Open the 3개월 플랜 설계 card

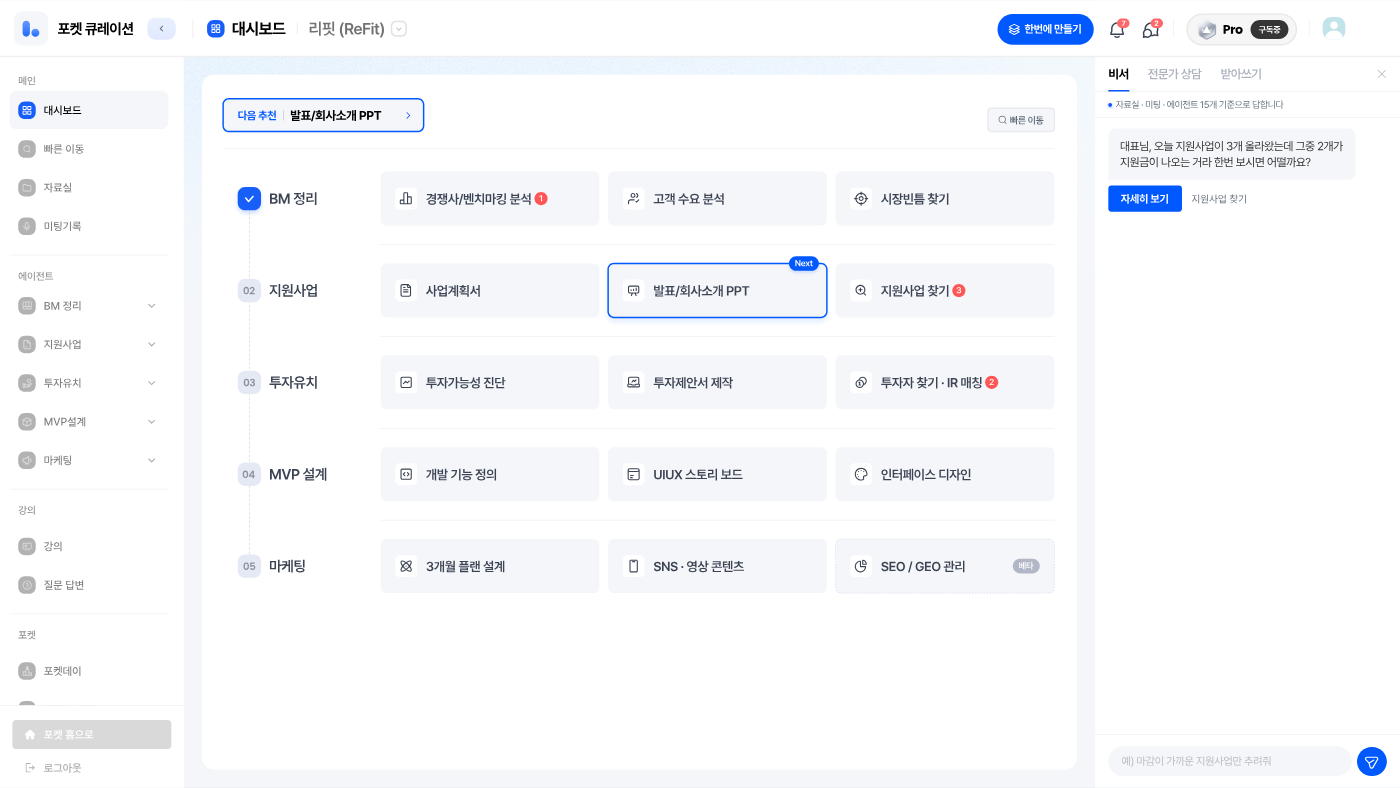(490, 566)
